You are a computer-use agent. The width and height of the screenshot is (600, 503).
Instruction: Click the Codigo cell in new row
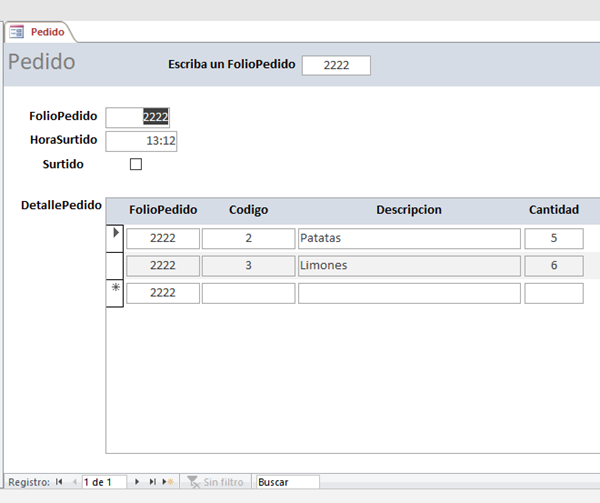(x=248, y=293)
